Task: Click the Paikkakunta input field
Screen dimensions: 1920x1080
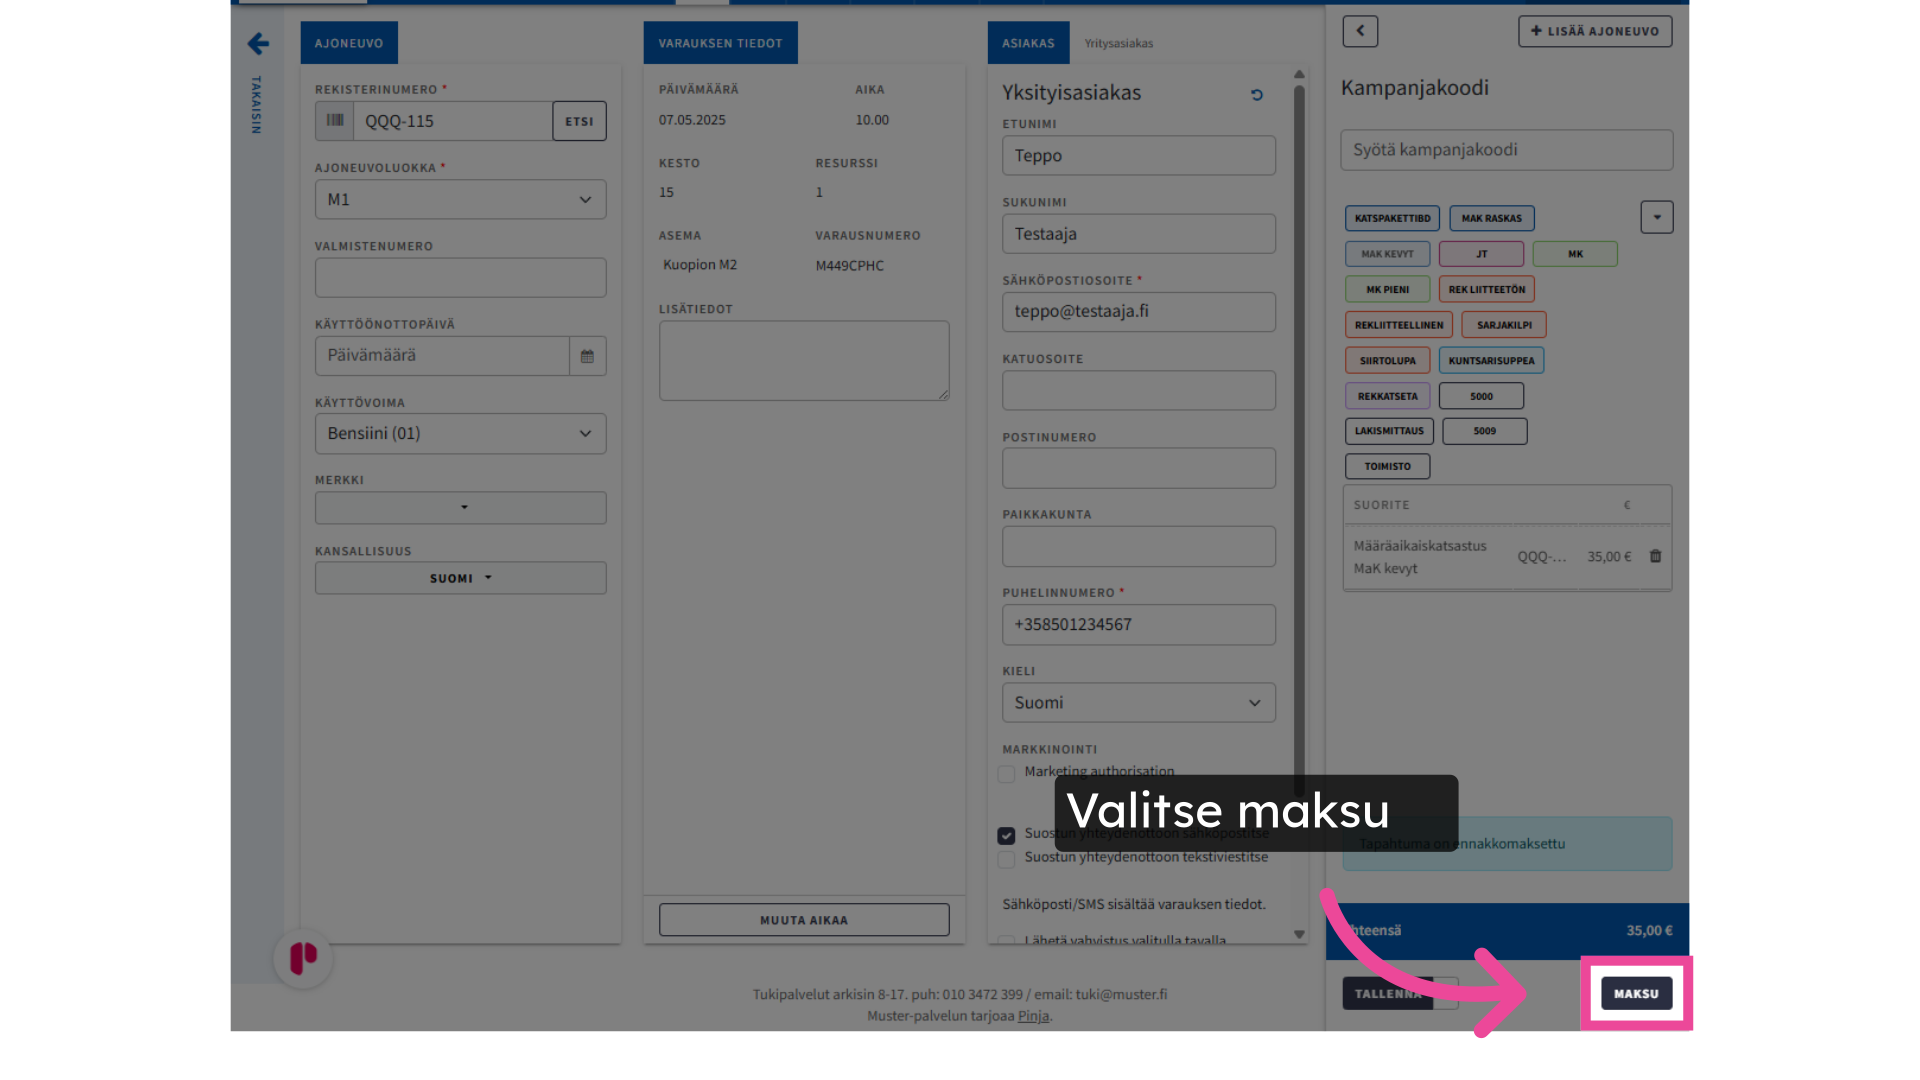Action: click(x=1138, y=547)
